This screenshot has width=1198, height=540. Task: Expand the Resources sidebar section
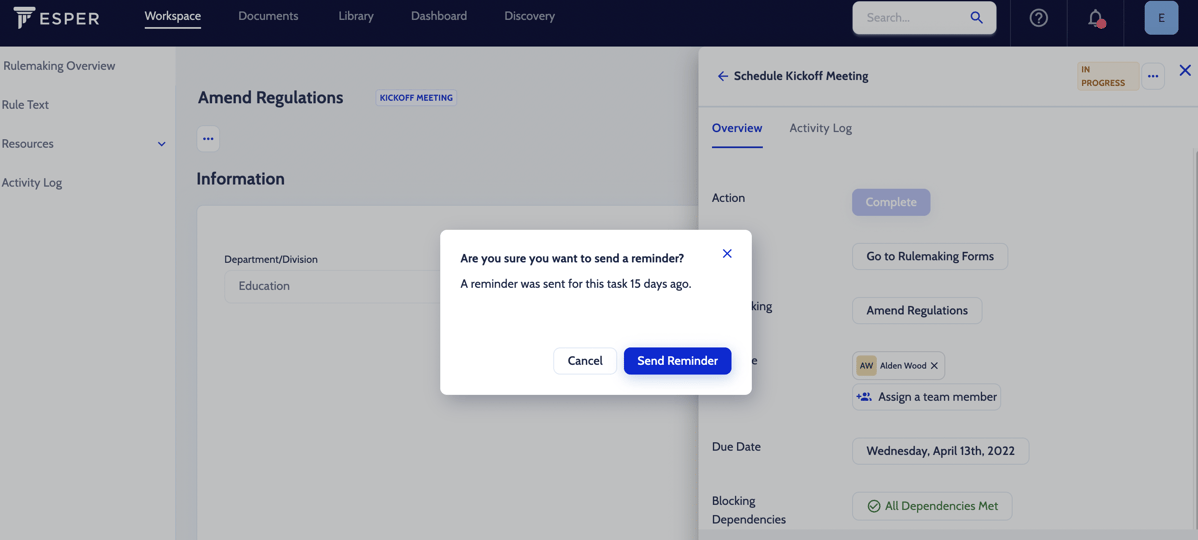pyautogui.click(x=161, y=144)
